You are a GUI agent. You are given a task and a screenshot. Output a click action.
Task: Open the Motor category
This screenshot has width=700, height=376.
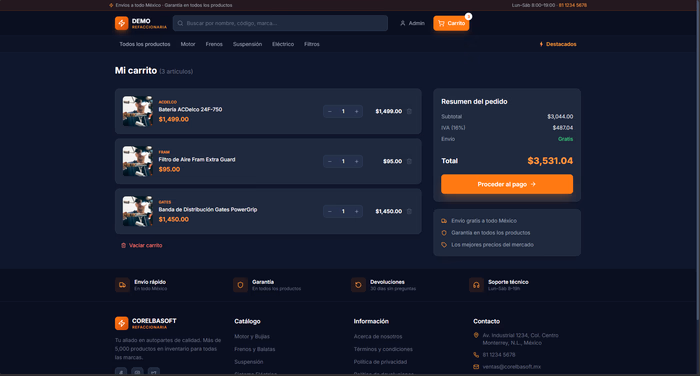click(188, 44)
